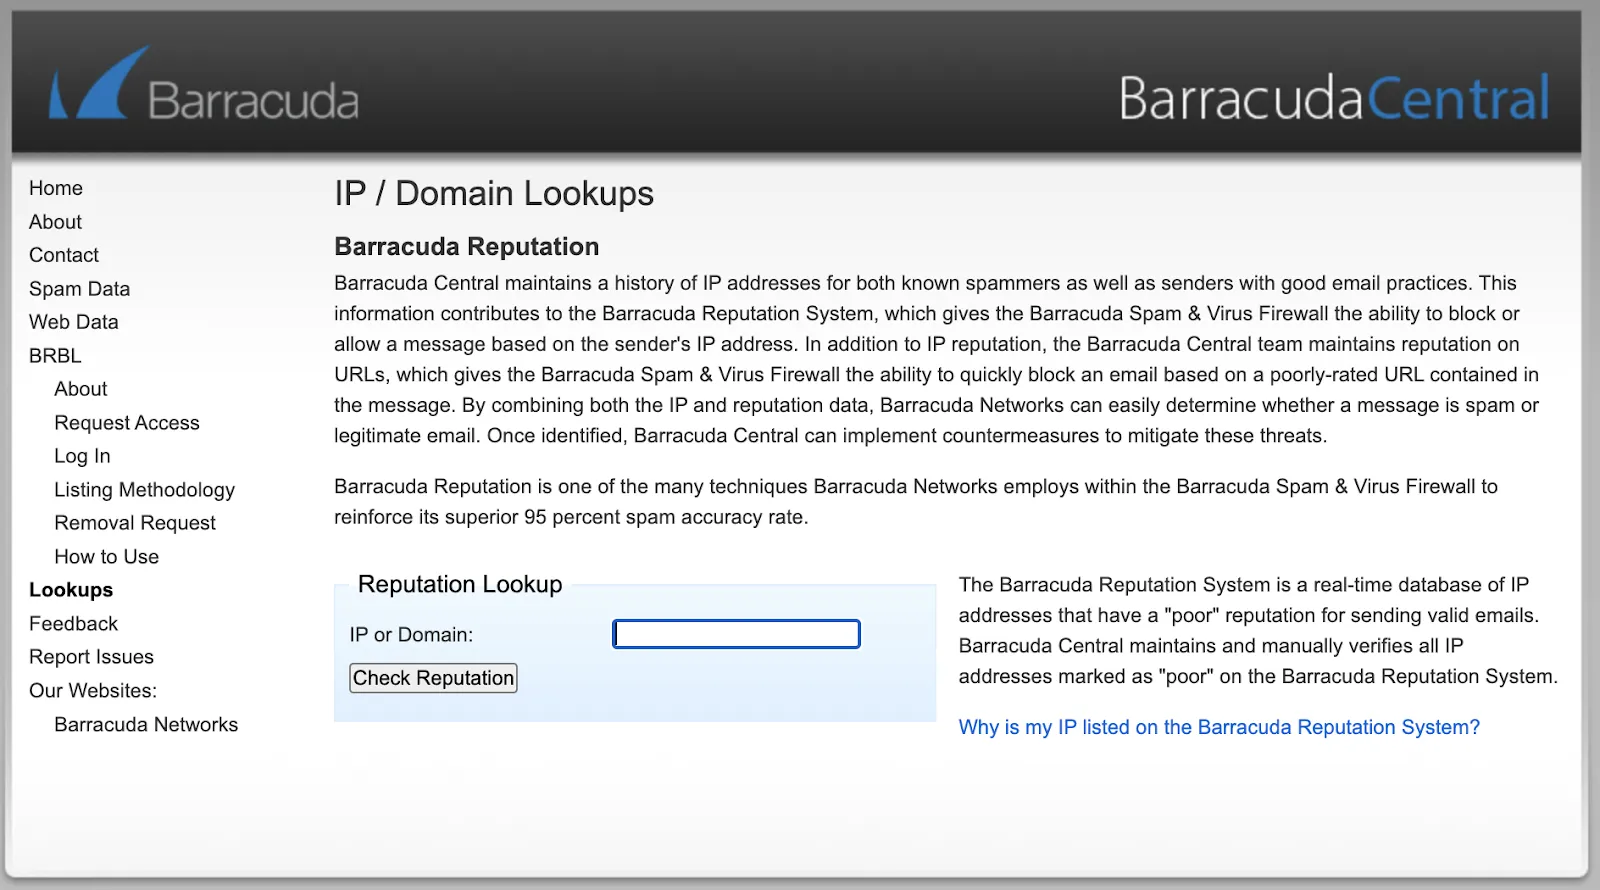Open How to Use page
The width and height of the screenshot is (1600, 890).
[x=107, y=557]
